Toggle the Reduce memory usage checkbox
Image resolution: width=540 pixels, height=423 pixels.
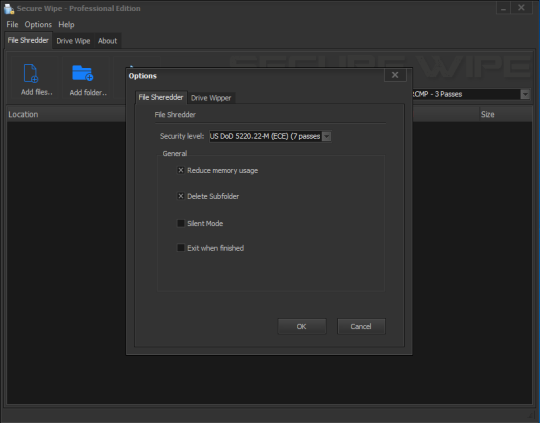pyautogui.click(x=181, y=170)
